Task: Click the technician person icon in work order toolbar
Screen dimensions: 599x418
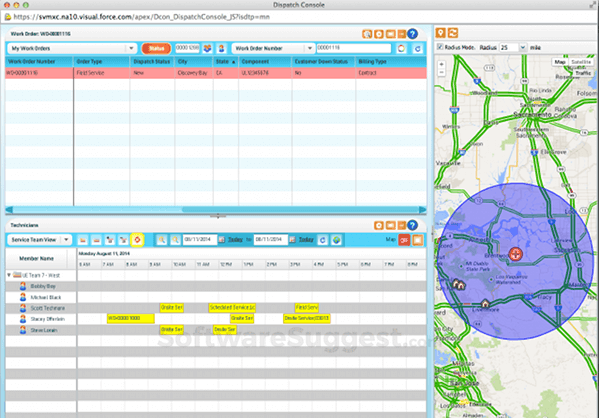Action: [221, 49]
